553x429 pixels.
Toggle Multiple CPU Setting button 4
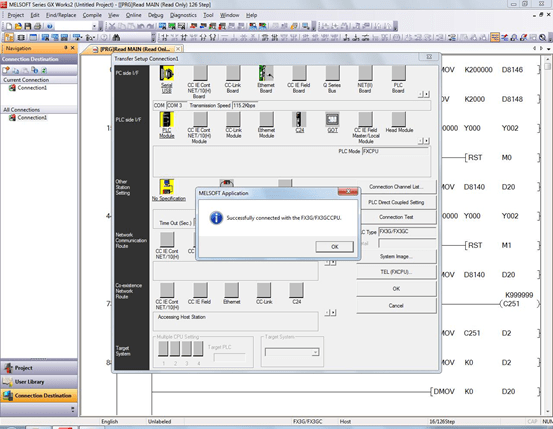[x=198, y=349]
